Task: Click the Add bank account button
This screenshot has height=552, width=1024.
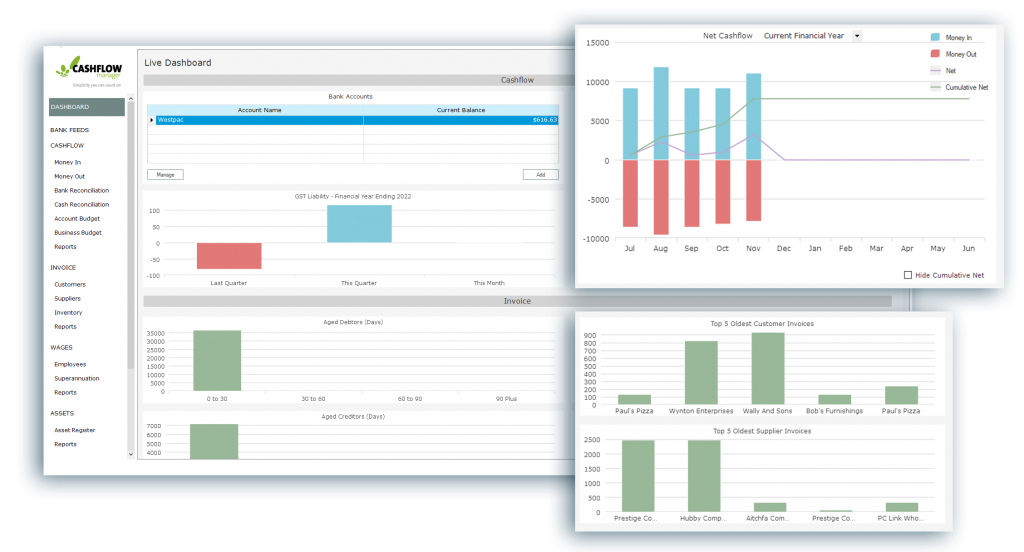Action: (x=541, y=174)
